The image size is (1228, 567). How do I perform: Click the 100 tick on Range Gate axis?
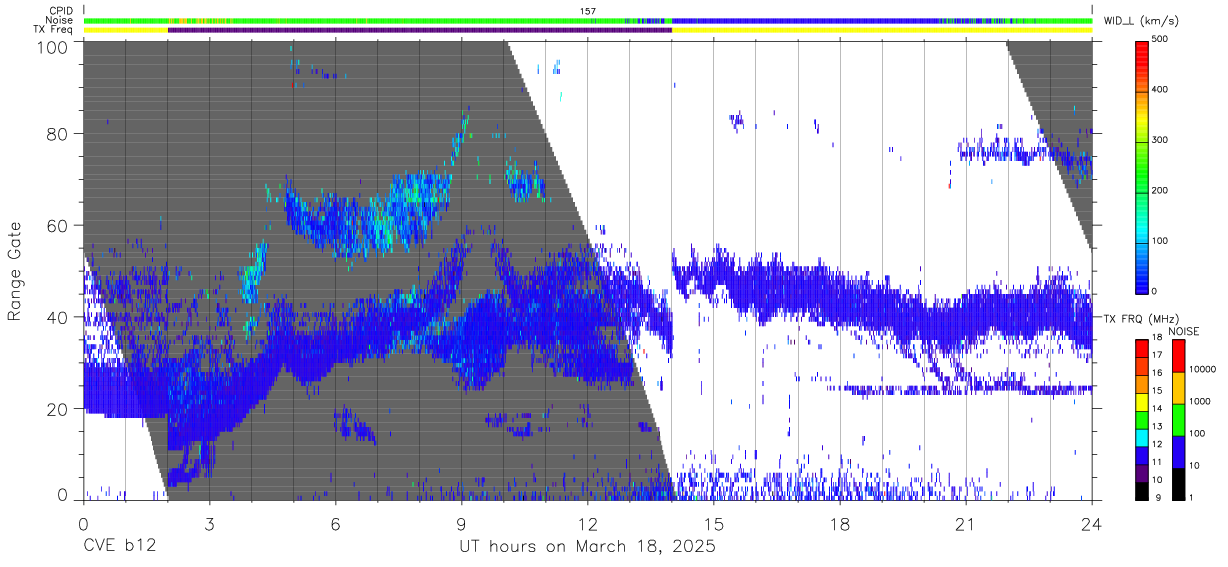(x=53, y=46)
